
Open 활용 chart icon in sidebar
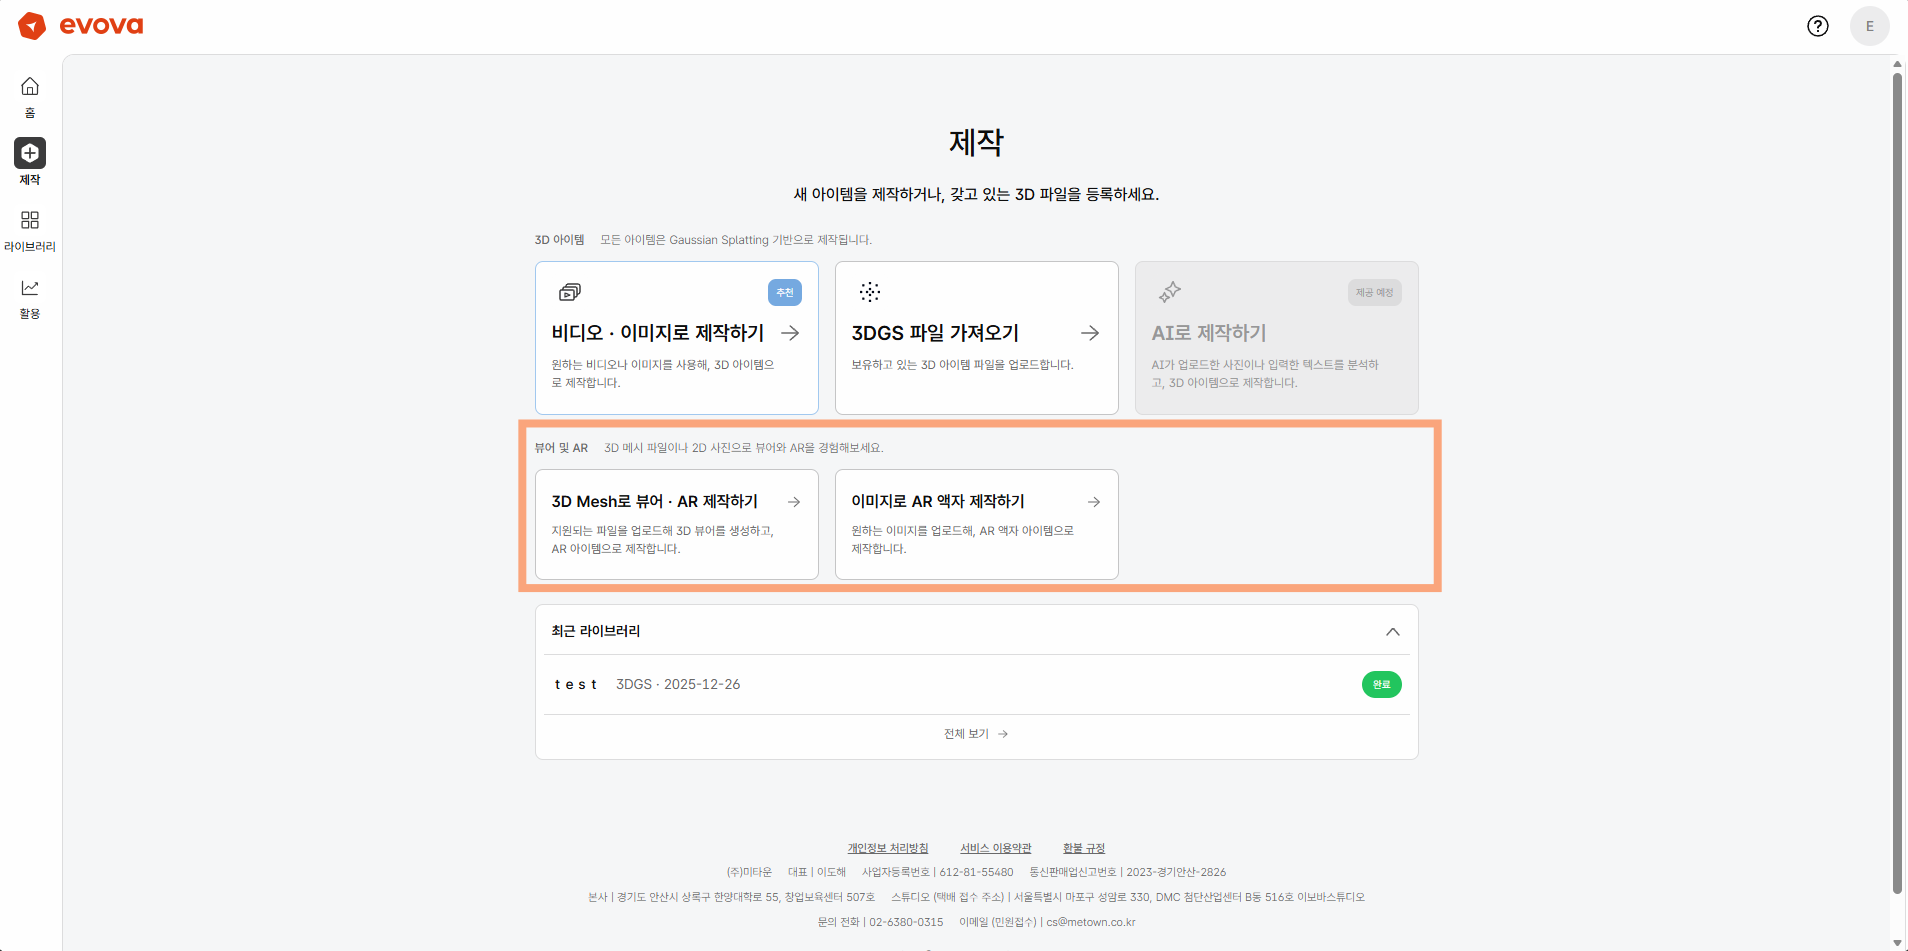click(x=30, y=288)
